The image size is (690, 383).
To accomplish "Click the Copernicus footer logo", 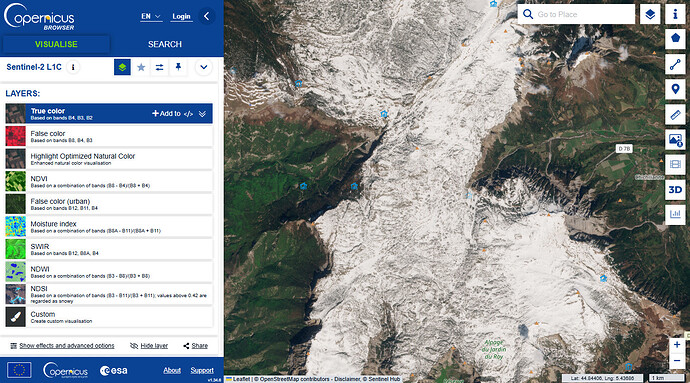I will (66, 370).
